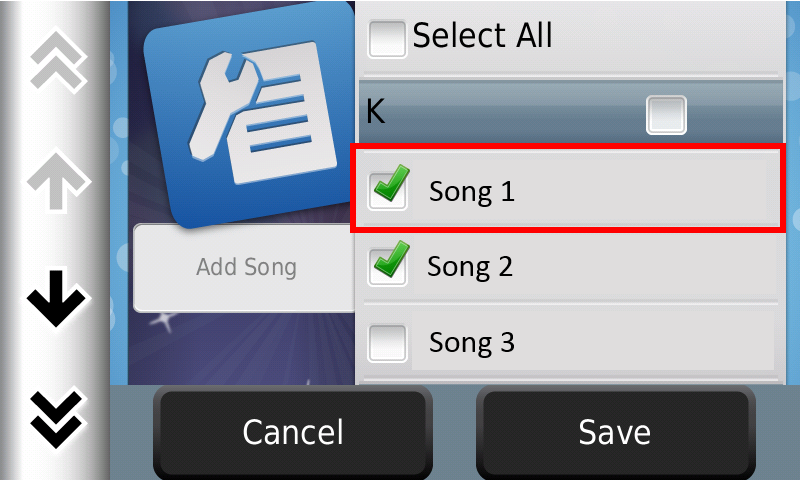
Task: Click the starry purple area below Add Song
Action: 241,348
